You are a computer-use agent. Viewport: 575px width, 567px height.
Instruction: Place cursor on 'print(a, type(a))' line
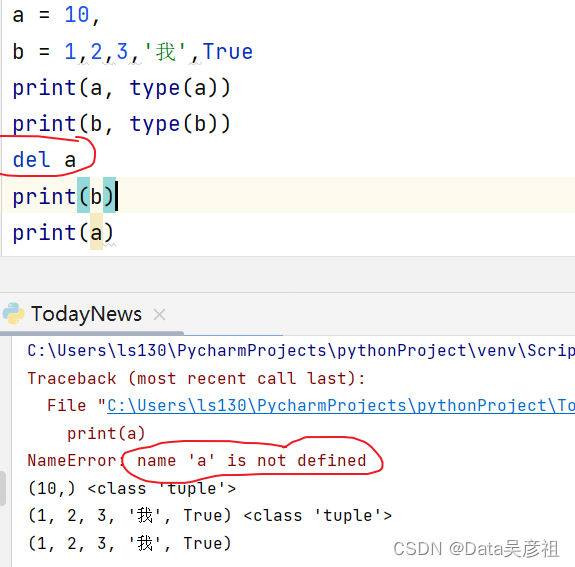[x=122, y=88]
